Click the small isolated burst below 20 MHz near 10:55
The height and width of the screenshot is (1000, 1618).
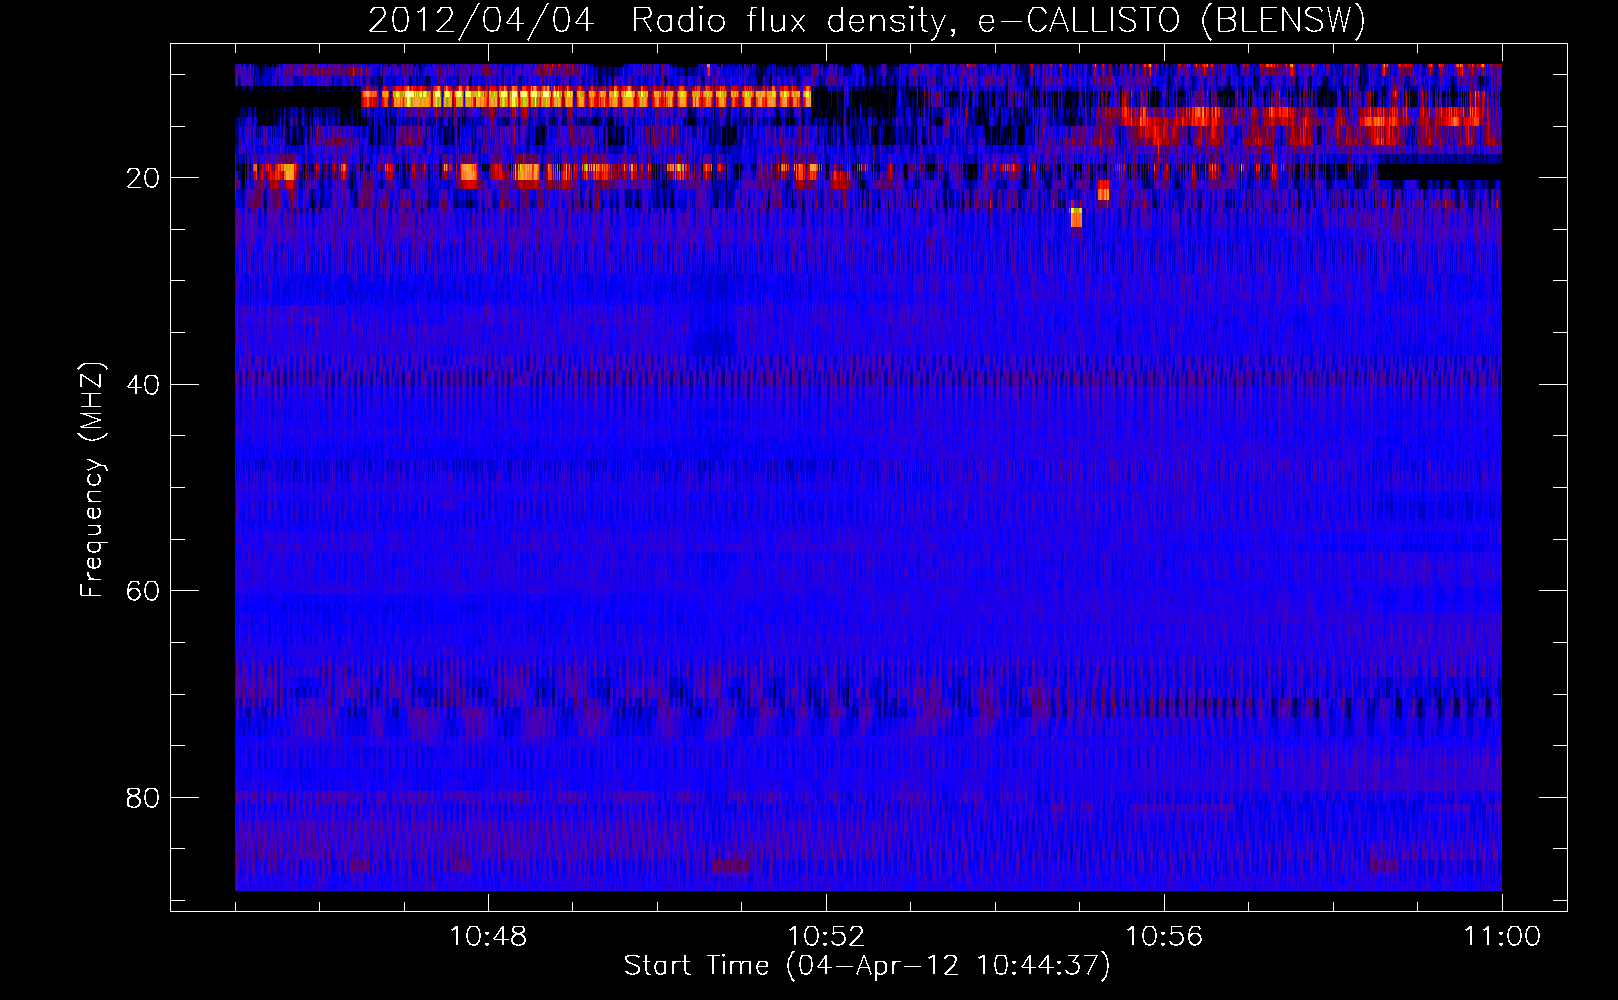point(1076,217)
